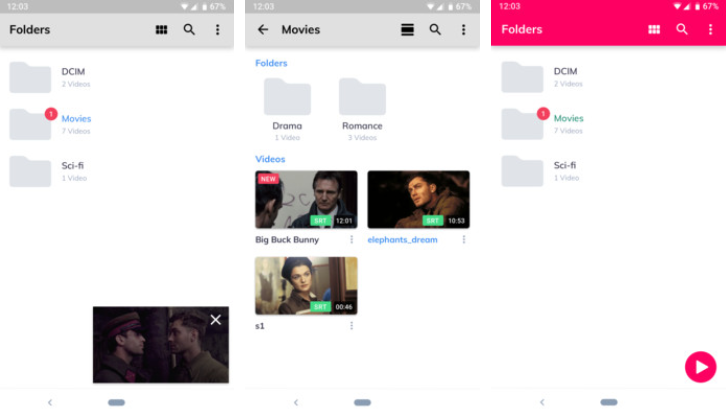Image resolution: width=727 pixels, height=414 pixels.
Task: Open options for Big Buck Bunny video
Action: click(351, 239)
